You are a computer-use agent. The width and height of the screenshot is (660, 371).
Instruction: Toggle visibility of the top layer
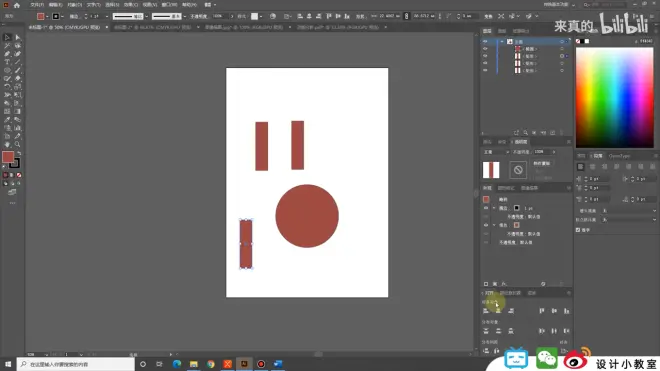pyautogui.click(x=485, y=42)
